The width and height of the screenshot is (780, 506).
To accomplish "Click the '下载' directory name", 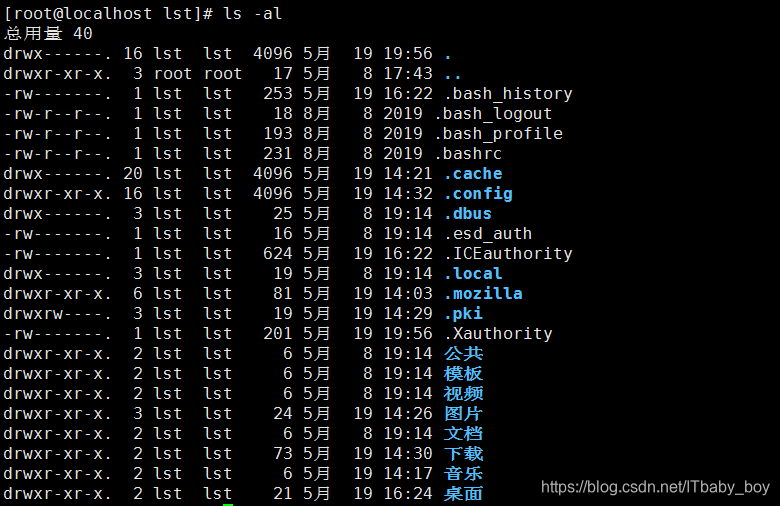I will pyautogui.click(x=463, y=453).
